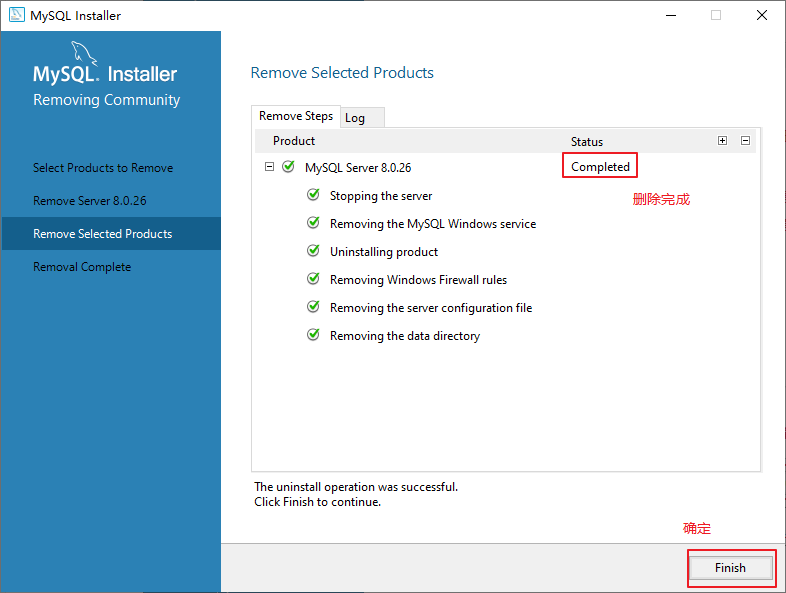Click check icon beside Removing the data directory
Screen dimensions: 786x593
[x=313, y=335]
